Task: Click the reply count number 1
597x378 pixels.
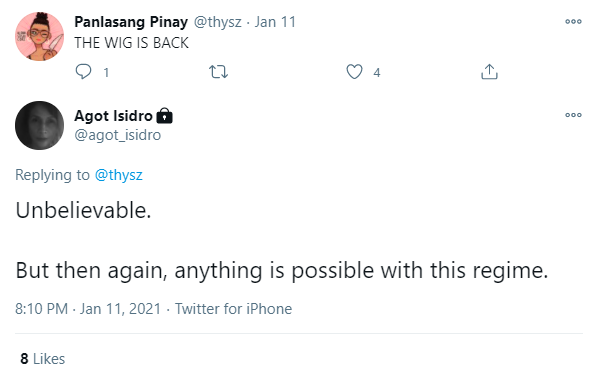Action: coord(106,72)
